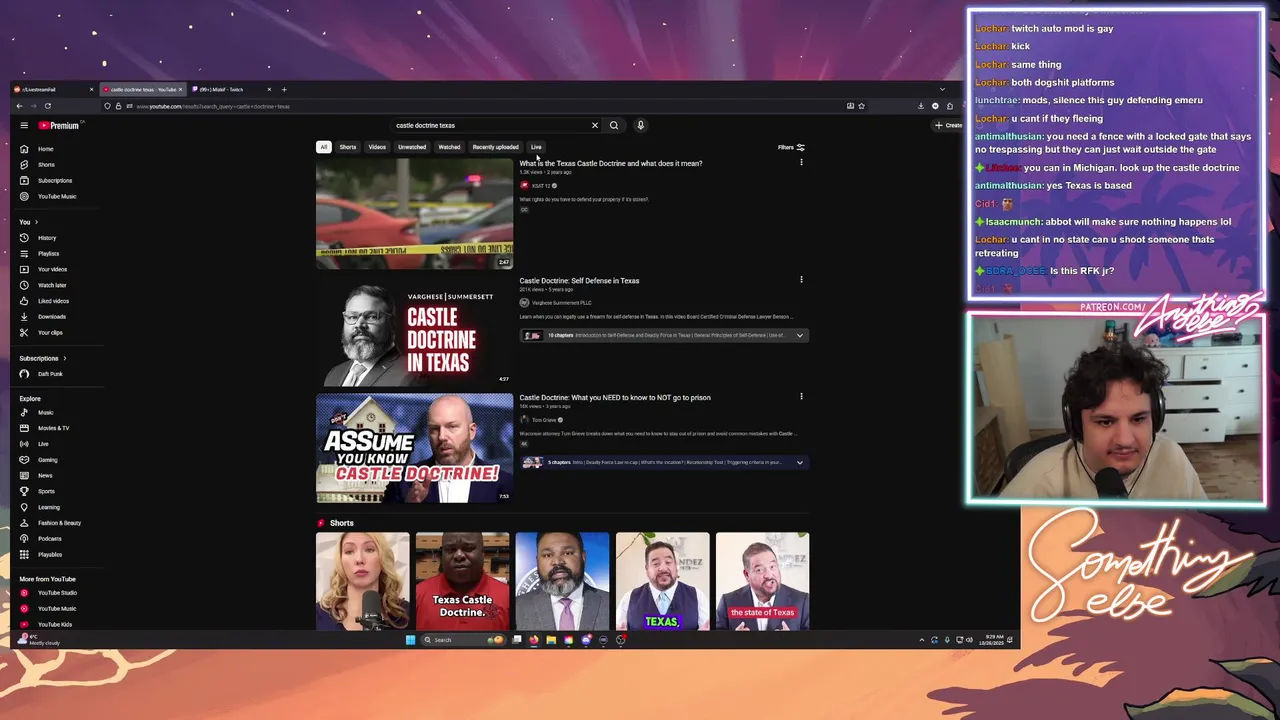
Task: Select the Shorts filter chip
Action: 348,147
